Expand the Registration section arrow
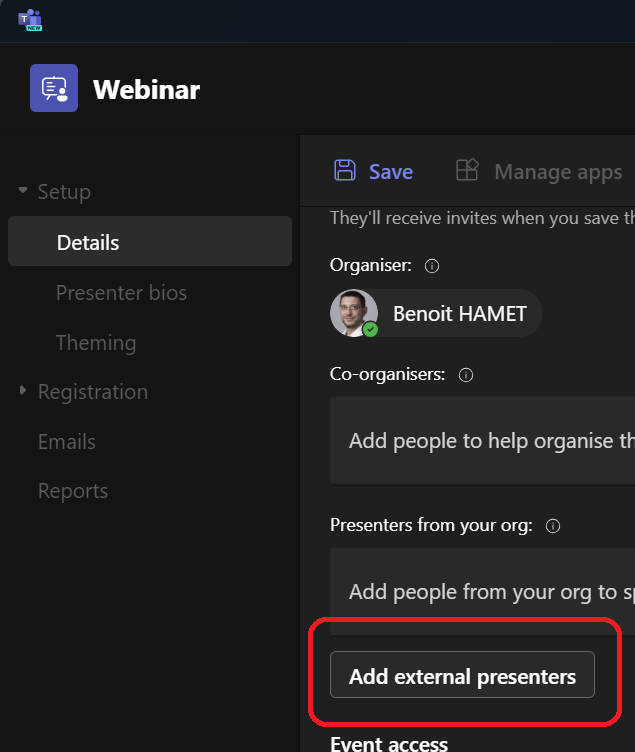 (x=23, y=390)
